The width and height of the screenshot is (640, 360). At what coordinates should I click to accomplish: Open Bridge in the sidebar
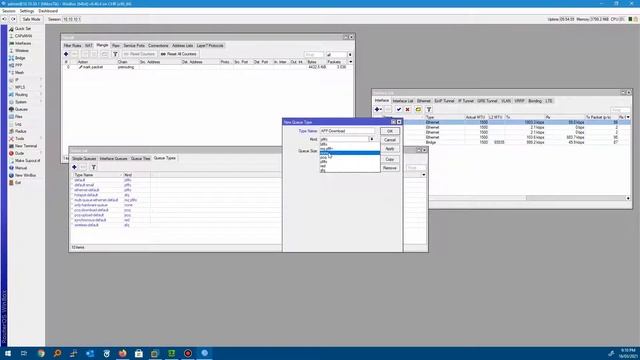point(20,58)
